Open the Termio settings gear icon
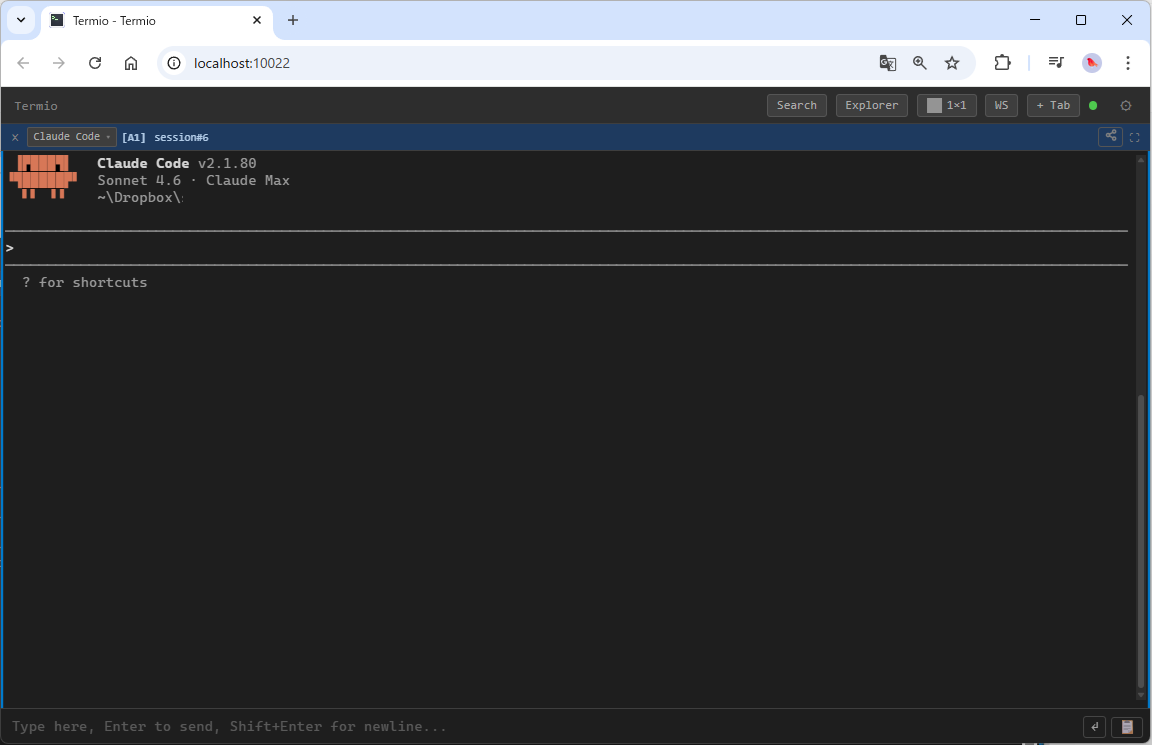 coord(1126,105)
